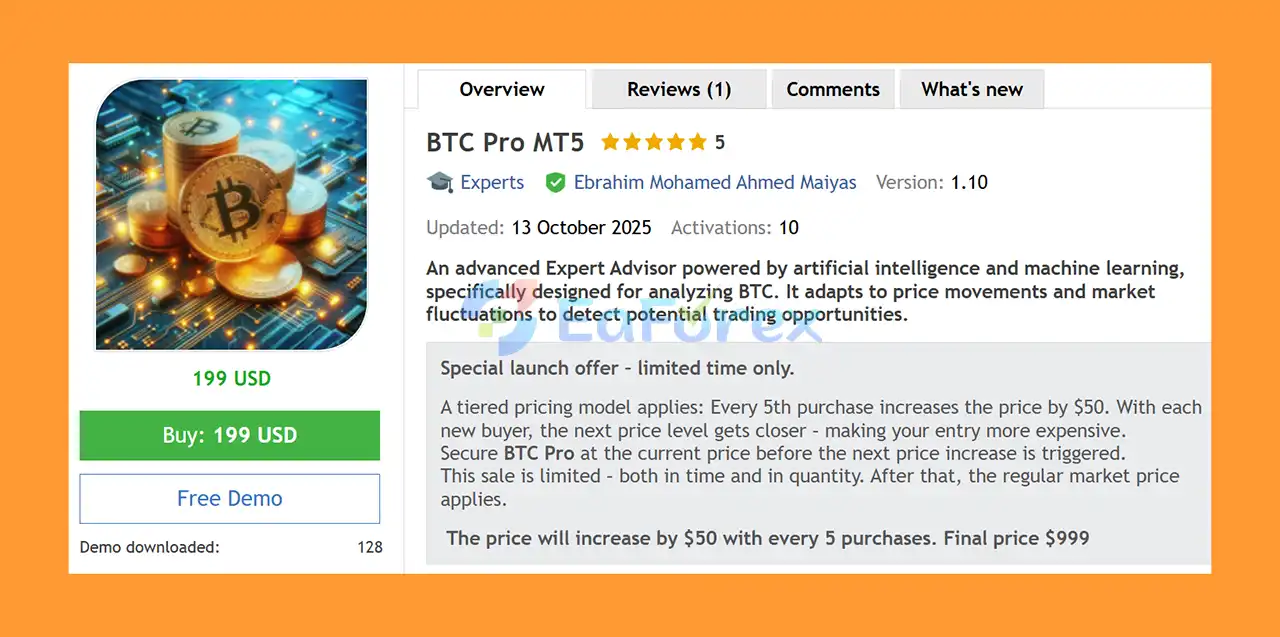Visit author Ebrahim Mohamed Ahmed Maiyas profile

(715, 182)
